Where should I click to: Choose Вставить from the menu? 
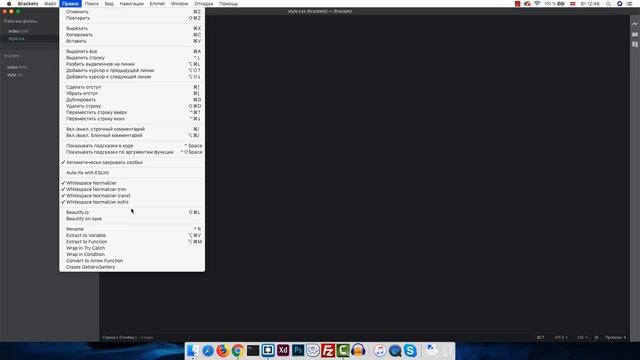click(132, 41)
